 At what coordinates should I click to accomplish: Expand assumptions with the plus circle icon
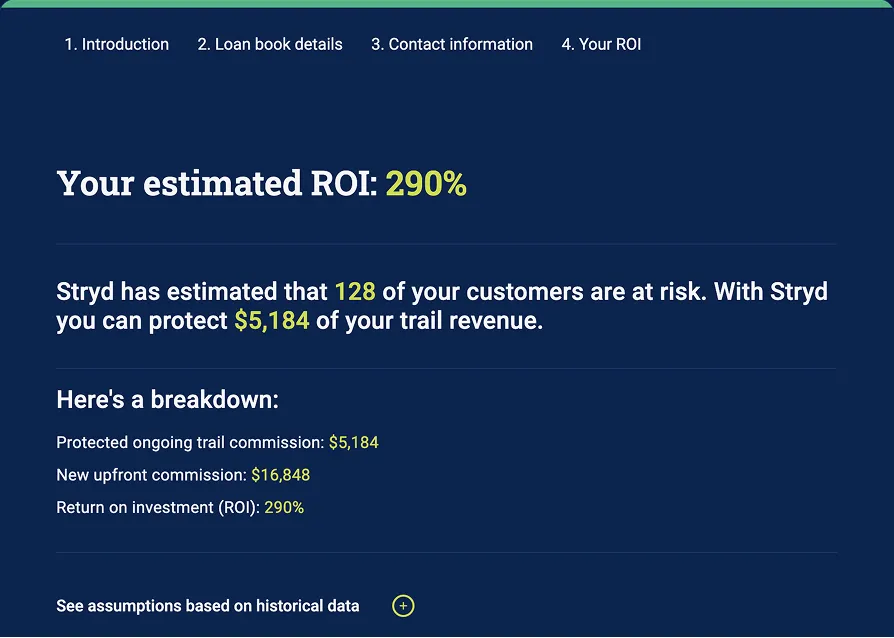pos(403,606)
